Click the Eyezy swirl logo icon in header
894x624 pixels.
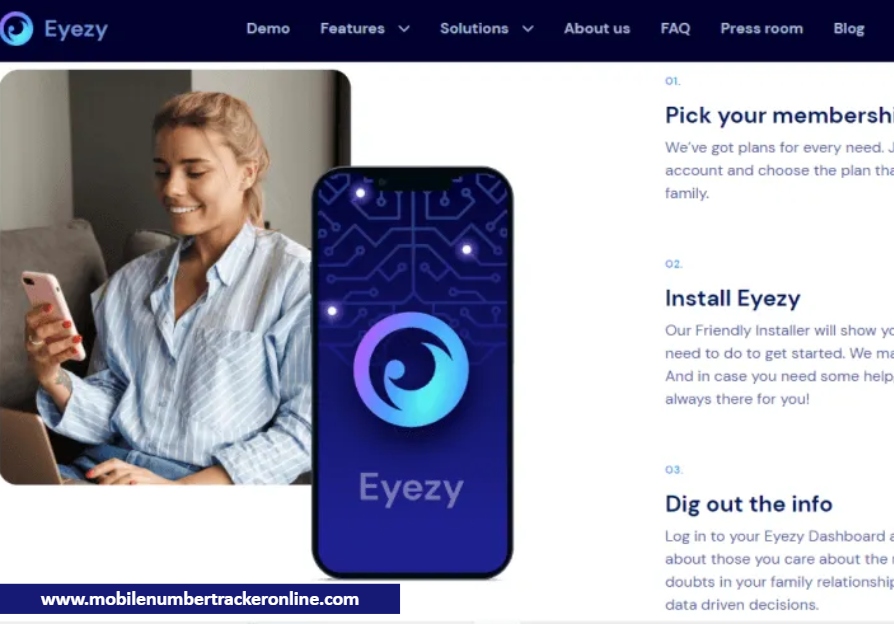tap(16, 29)
